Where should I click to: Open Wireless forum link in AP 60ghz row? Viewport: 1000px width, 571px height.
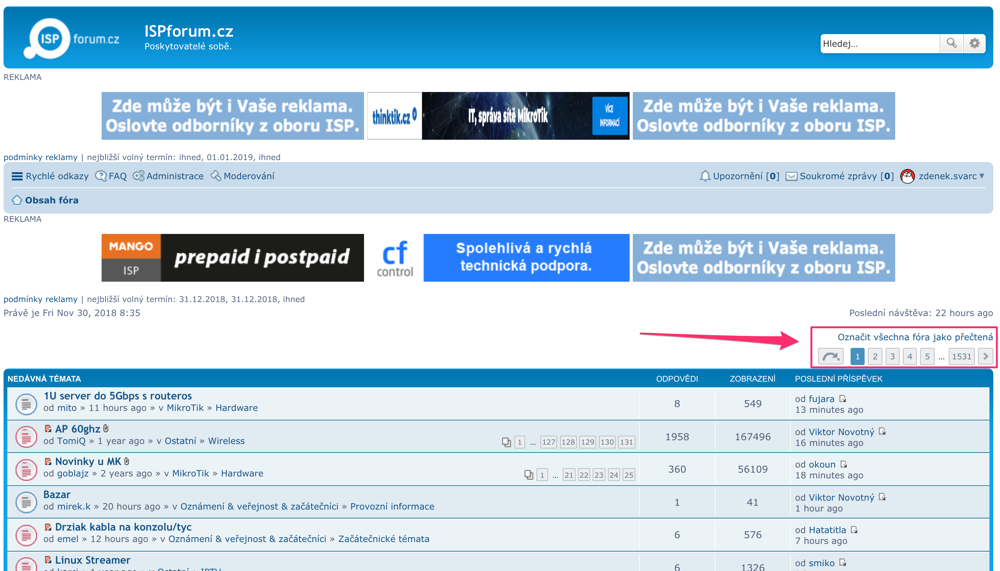(226, 441)
